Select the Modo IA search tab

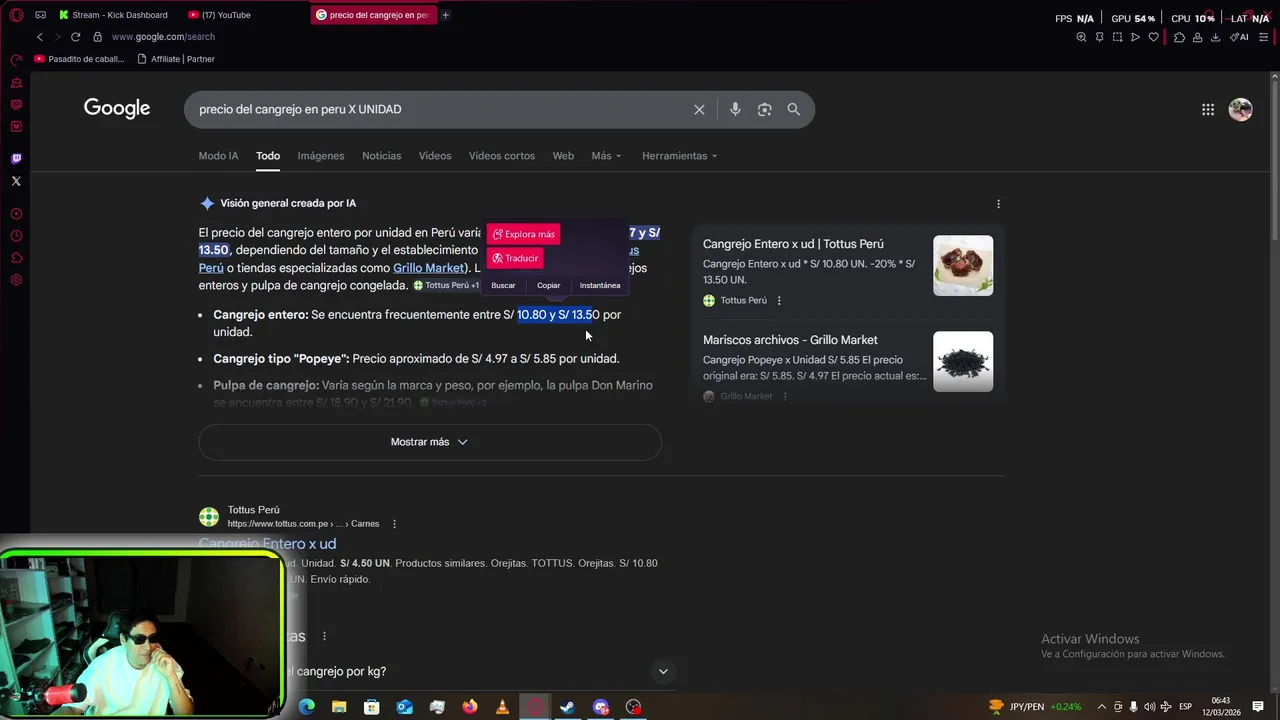[218, 156]
